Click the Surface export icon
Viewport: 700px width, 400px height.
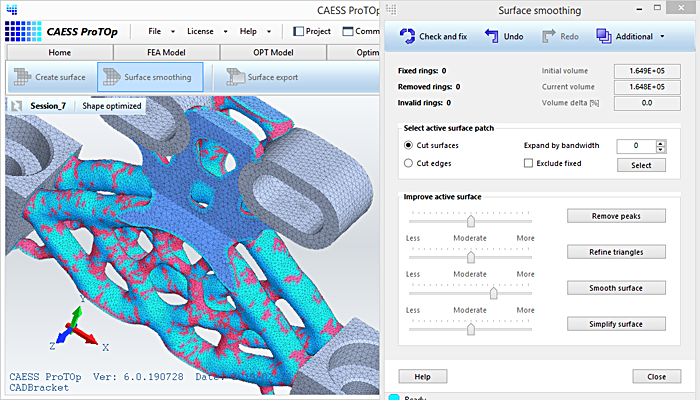[x=235, y=77]
